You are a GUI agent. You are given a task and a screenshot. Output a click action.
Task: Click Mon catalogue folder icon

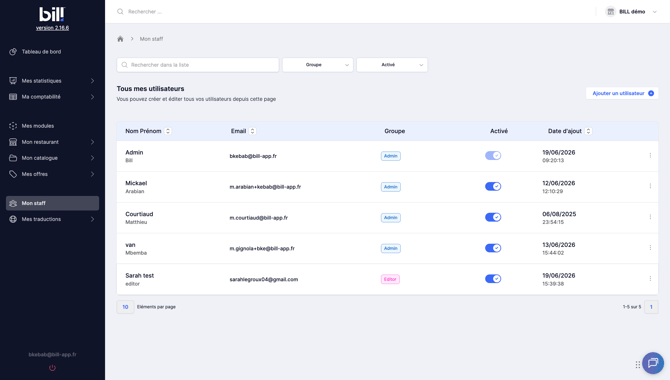(x=13, y=158)
